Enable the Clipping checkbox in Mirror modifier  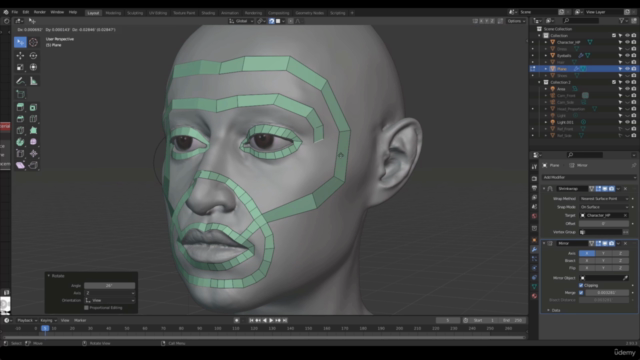581,285
